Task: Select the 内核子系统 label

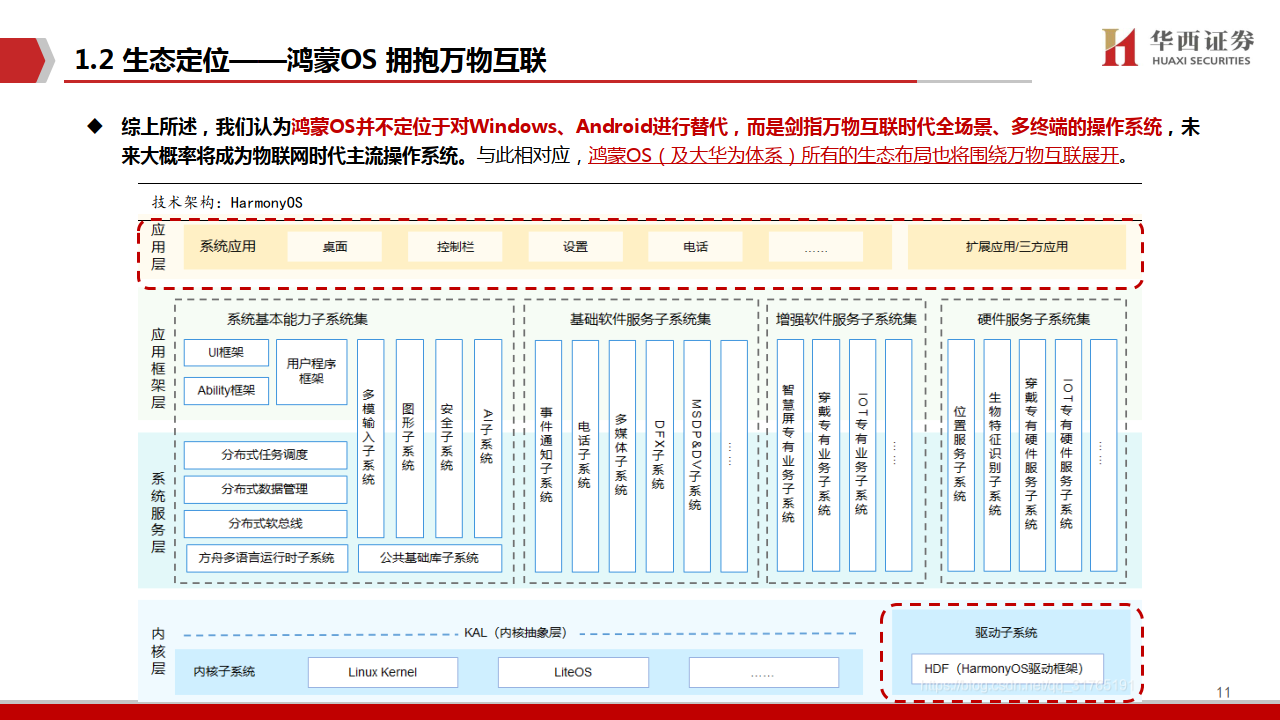Action: coord(224,672)
